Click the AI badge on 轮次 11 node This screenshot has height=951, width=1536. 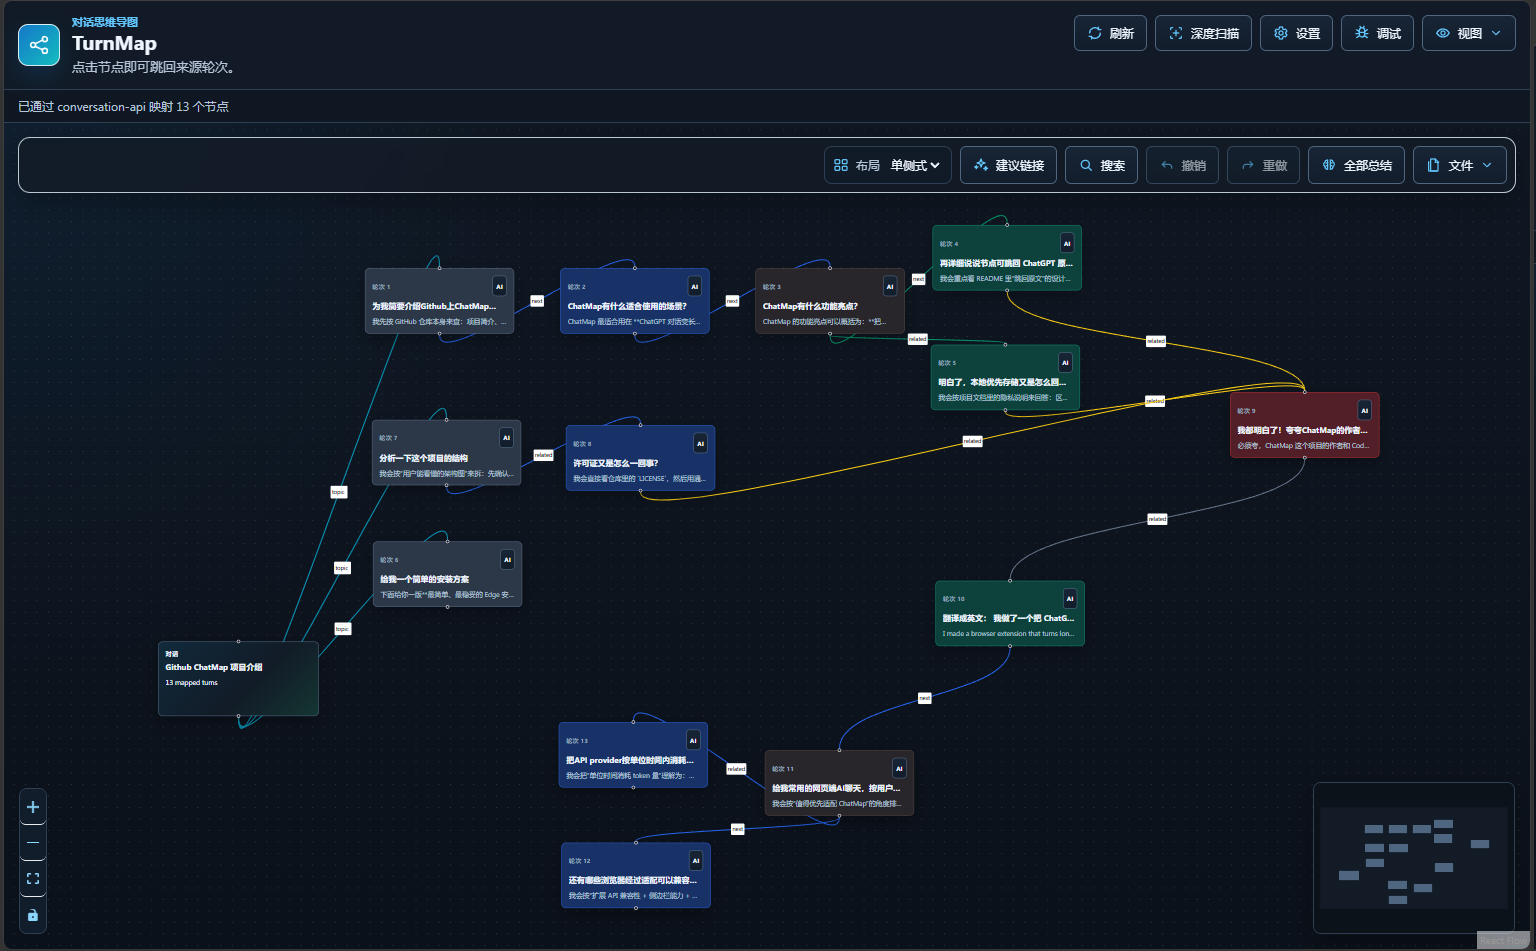[x=900, y=768]
